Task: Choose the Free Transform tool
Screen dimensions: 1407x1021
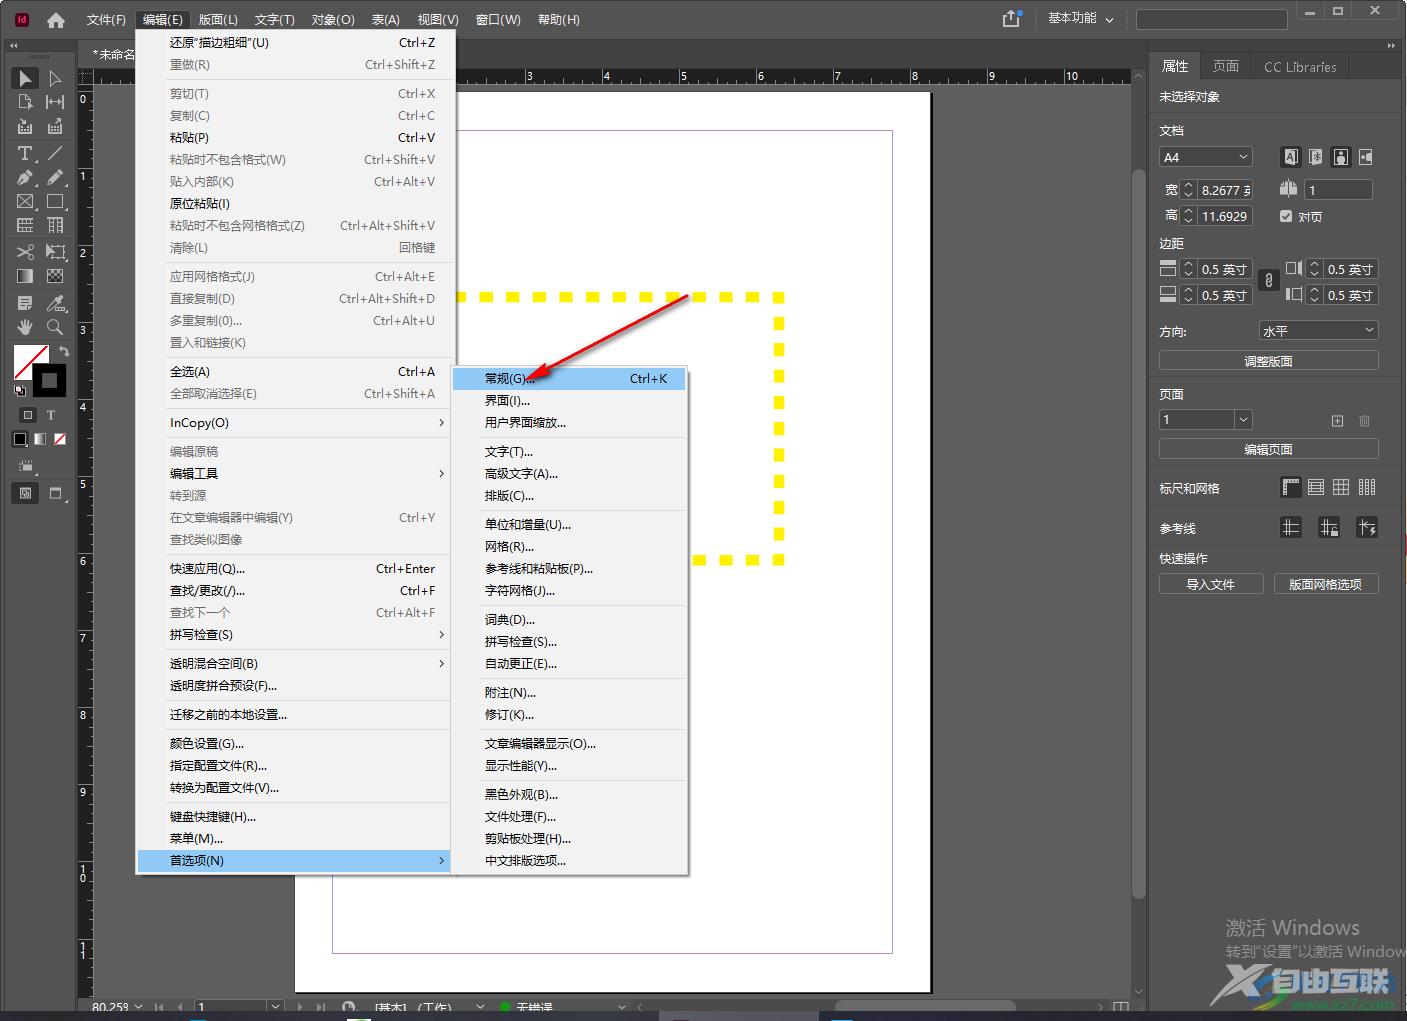Action: click(x=55, y=252)
